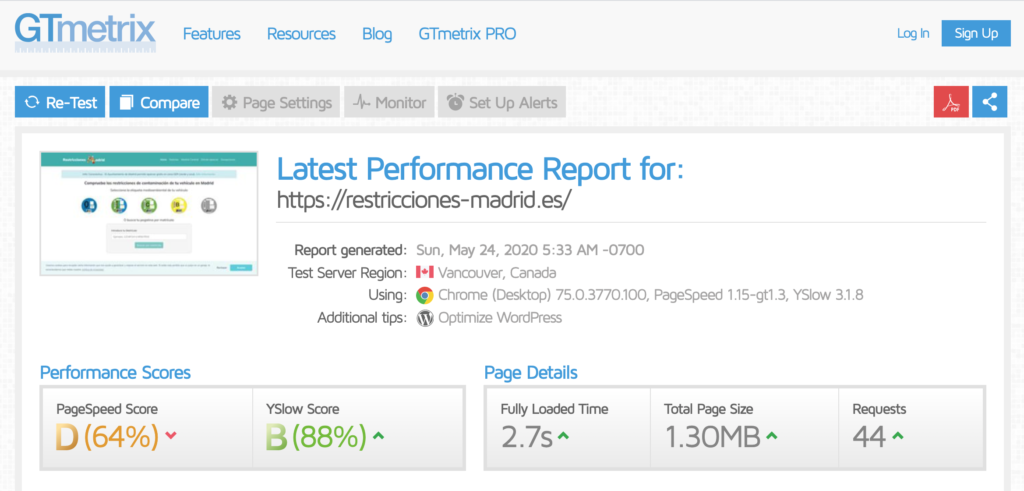This screenshot has height=491, width=1024.
Task: Click the WordPress logo icon
Action: point(424,318)
